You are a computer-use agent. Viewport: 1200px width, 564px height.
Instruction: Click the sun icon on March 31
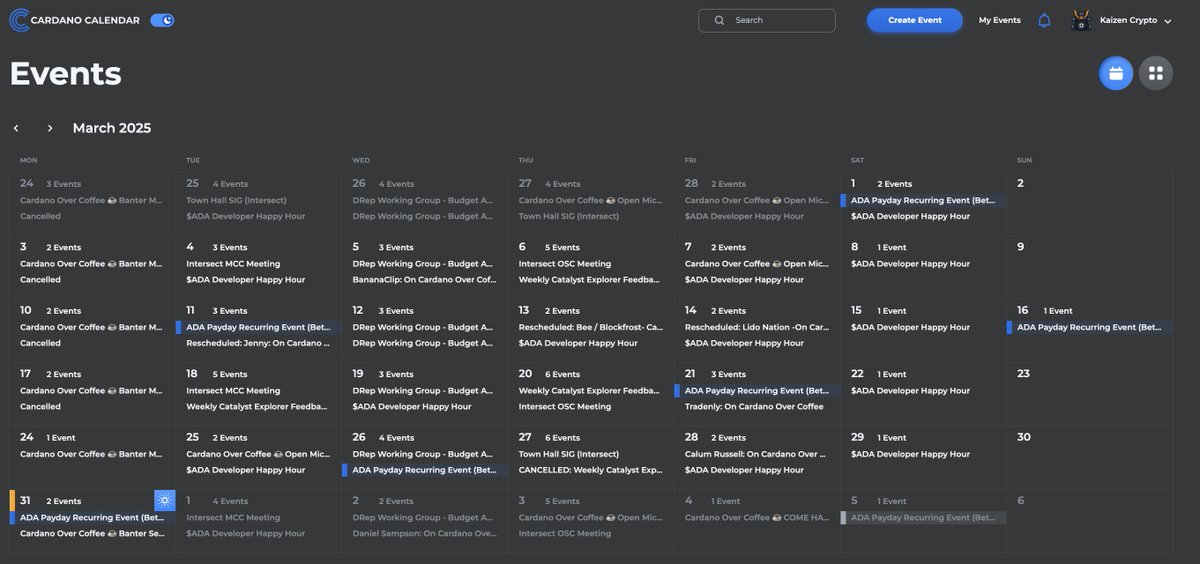point(165,500)
